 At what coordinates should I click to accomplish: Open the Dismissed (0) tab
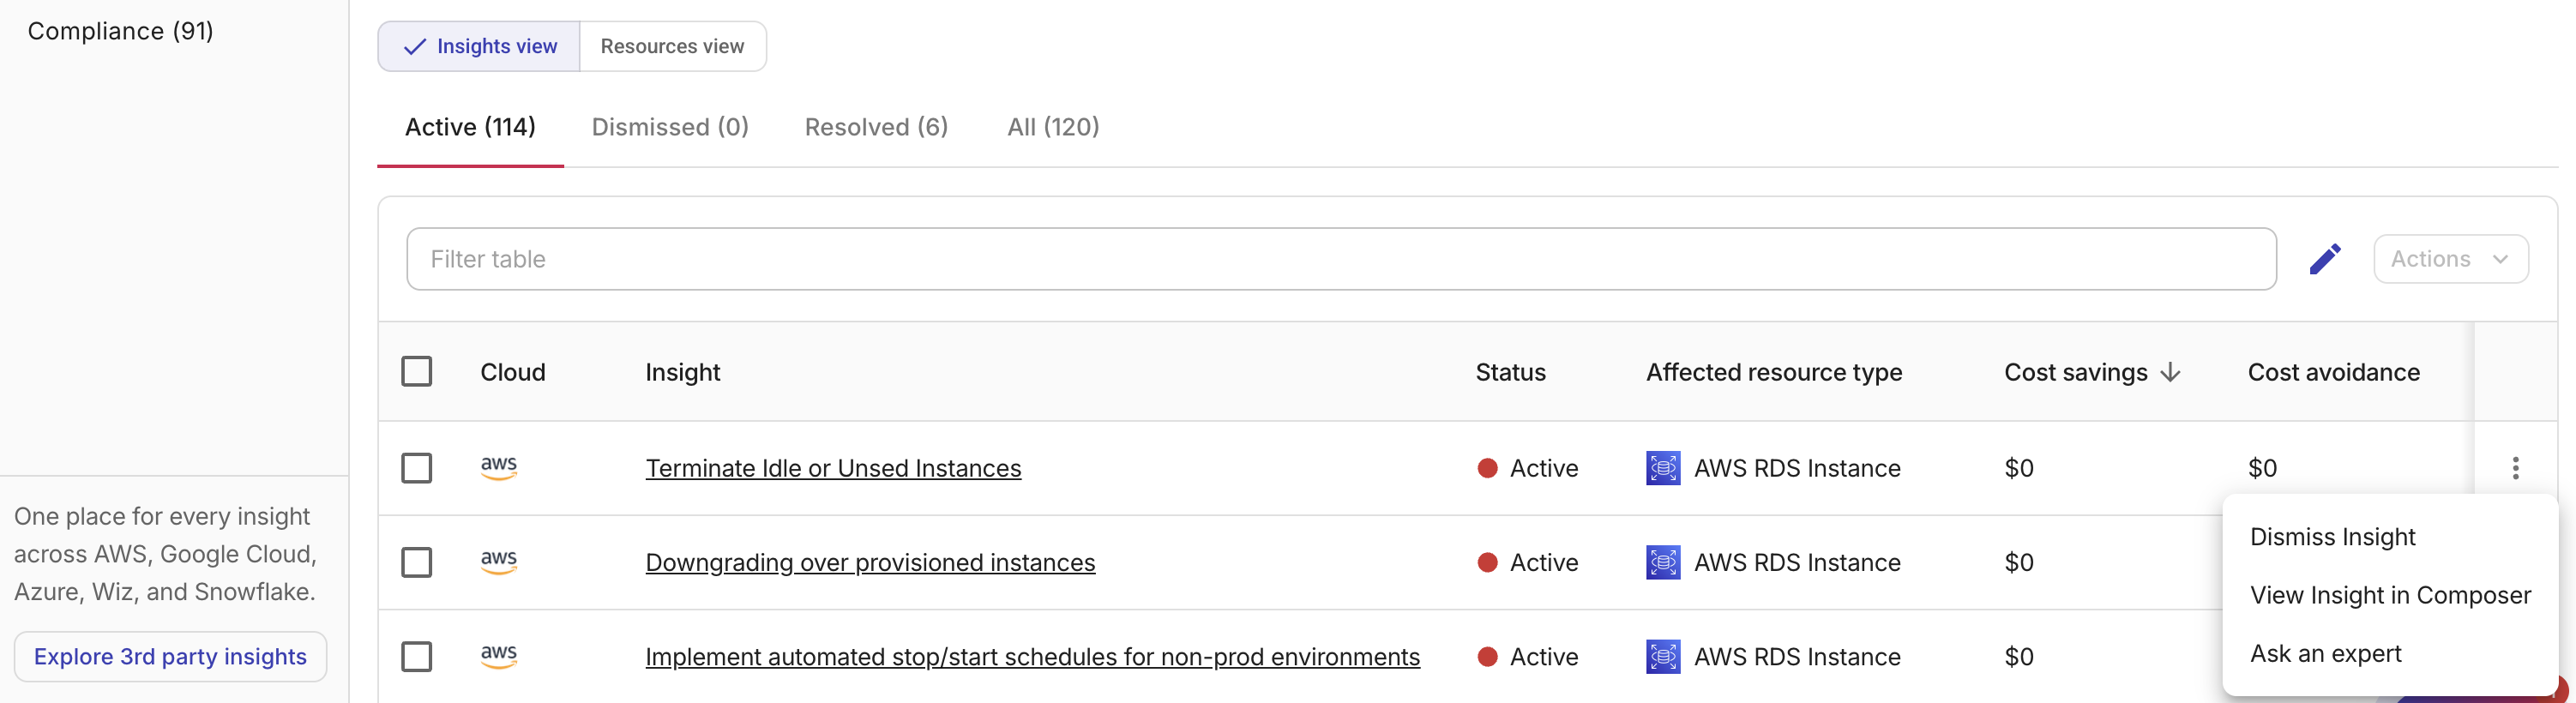click(x=670, y=127)
